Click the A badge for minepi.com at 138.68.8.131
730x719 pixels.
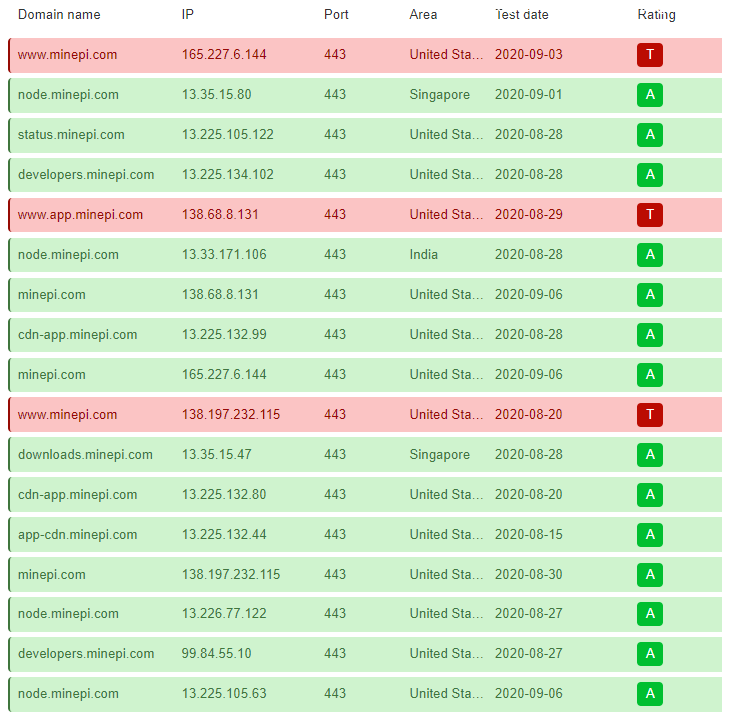tap(649, 295)
